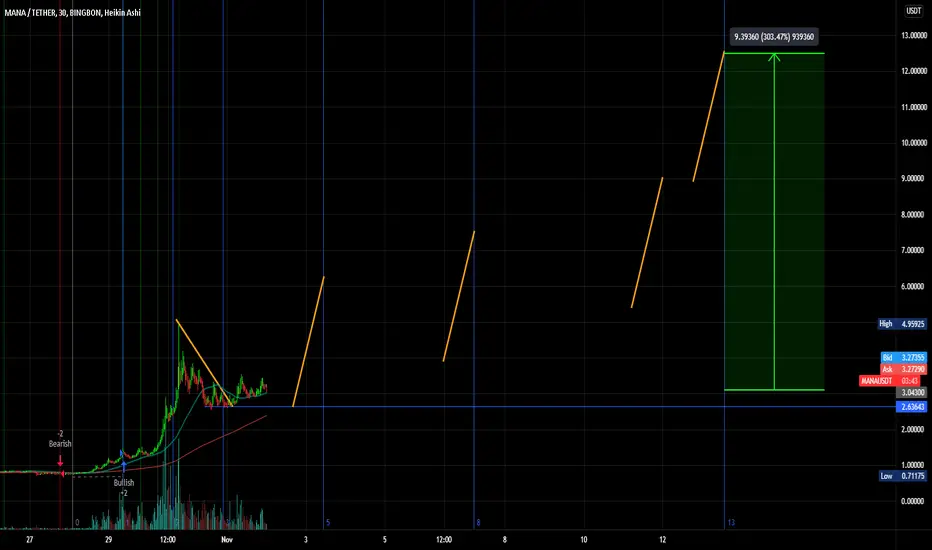Viewport: 932px width, 550px height.
Task: Click the MANA / TETHER symbol title
Action: click(x=30, y=12)
